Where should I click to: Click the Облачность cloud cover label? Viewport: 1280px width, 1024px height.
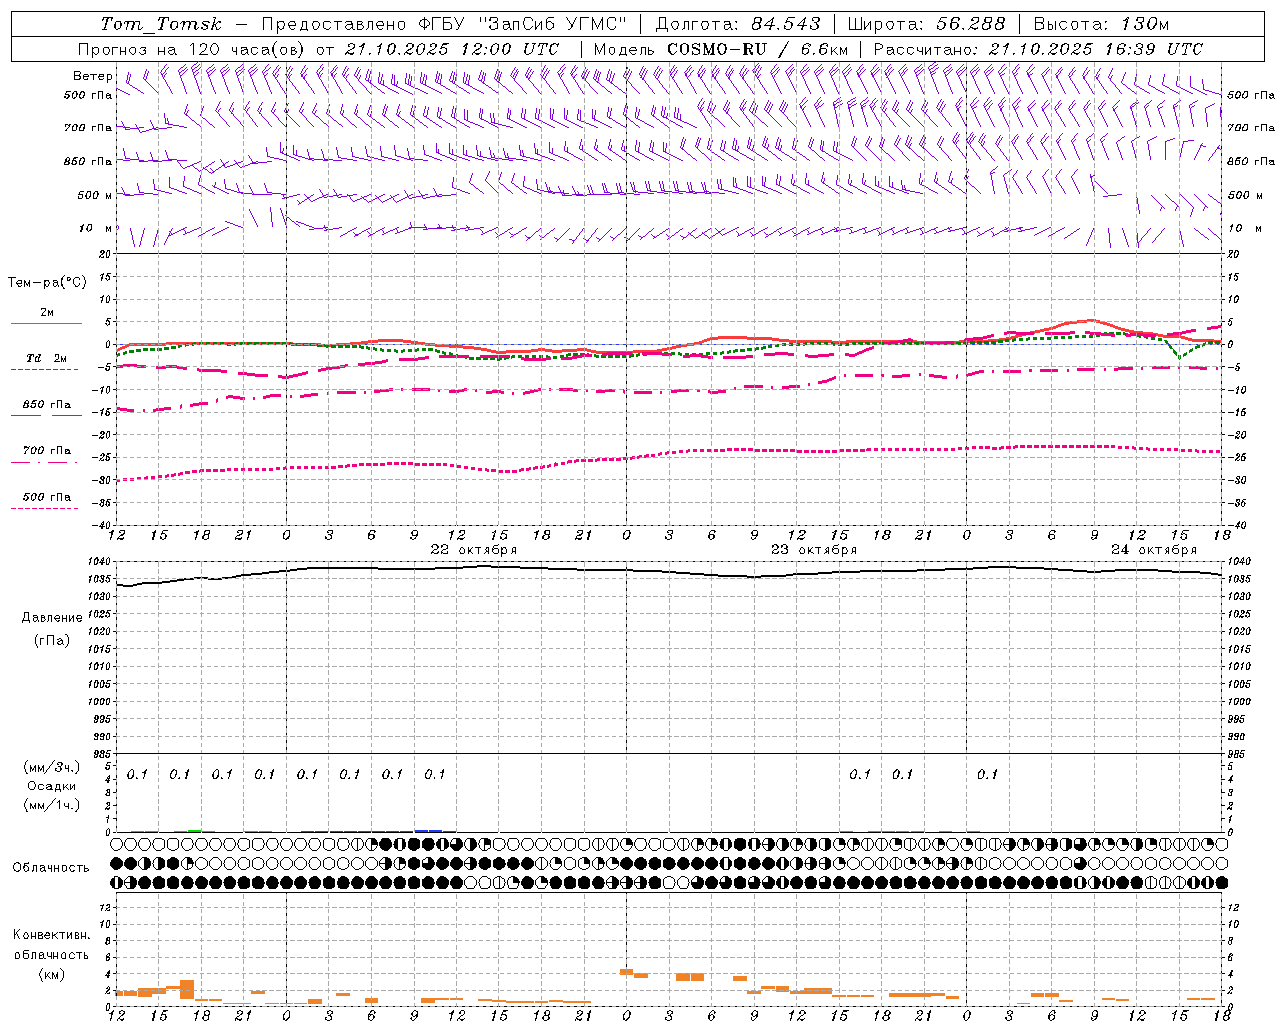51,868
